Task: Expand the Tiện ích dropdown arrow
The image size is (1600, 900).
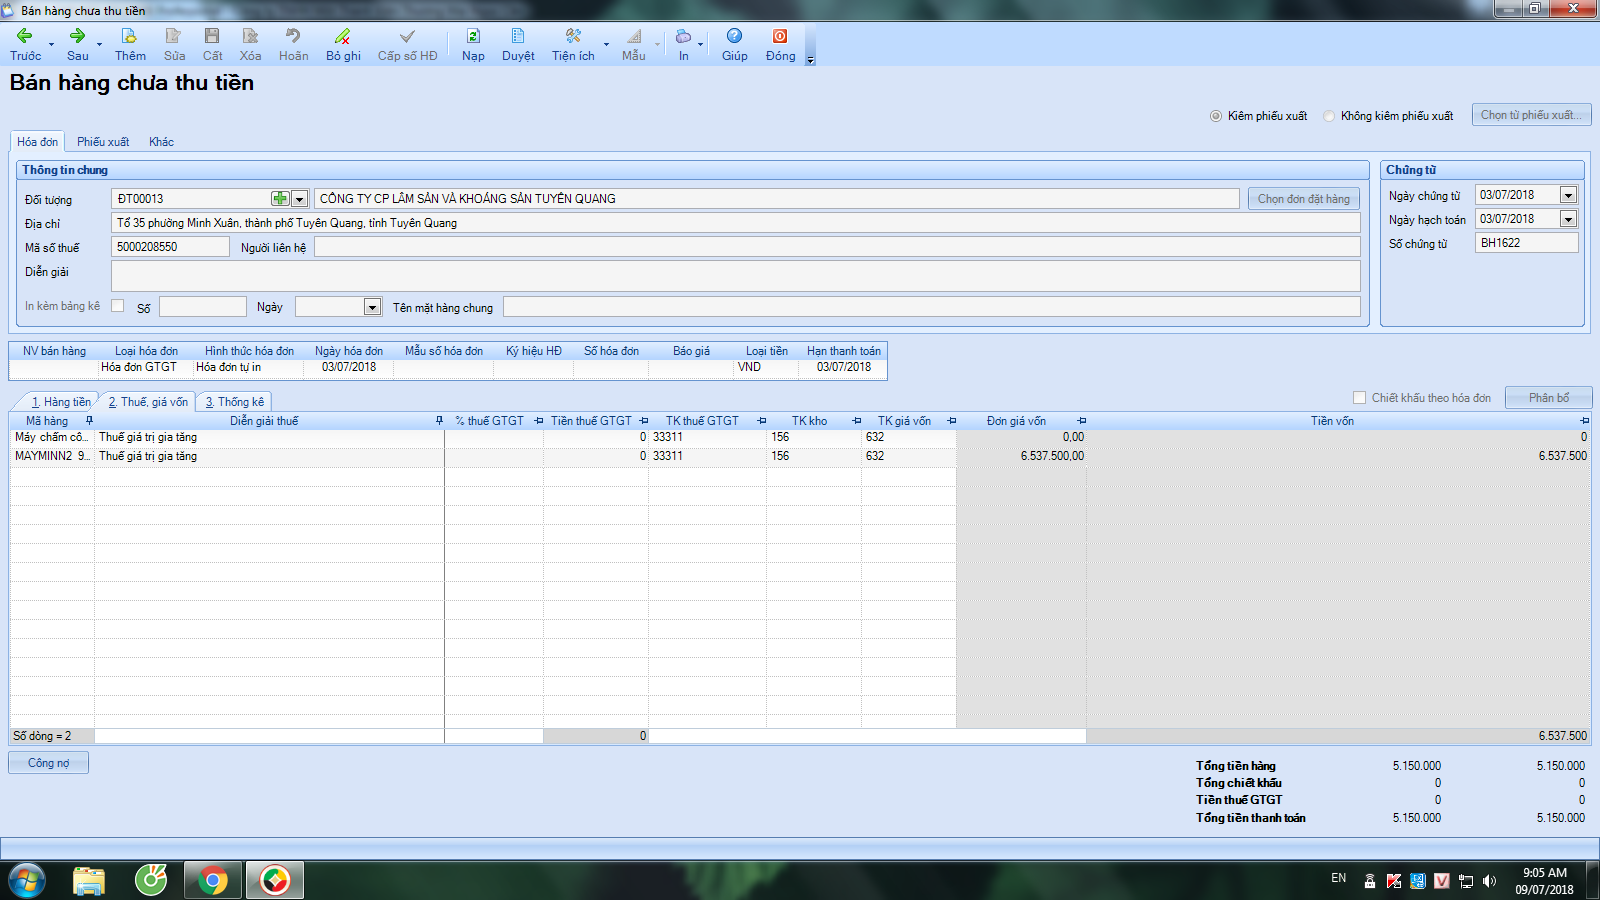Action: click(606, 45)
